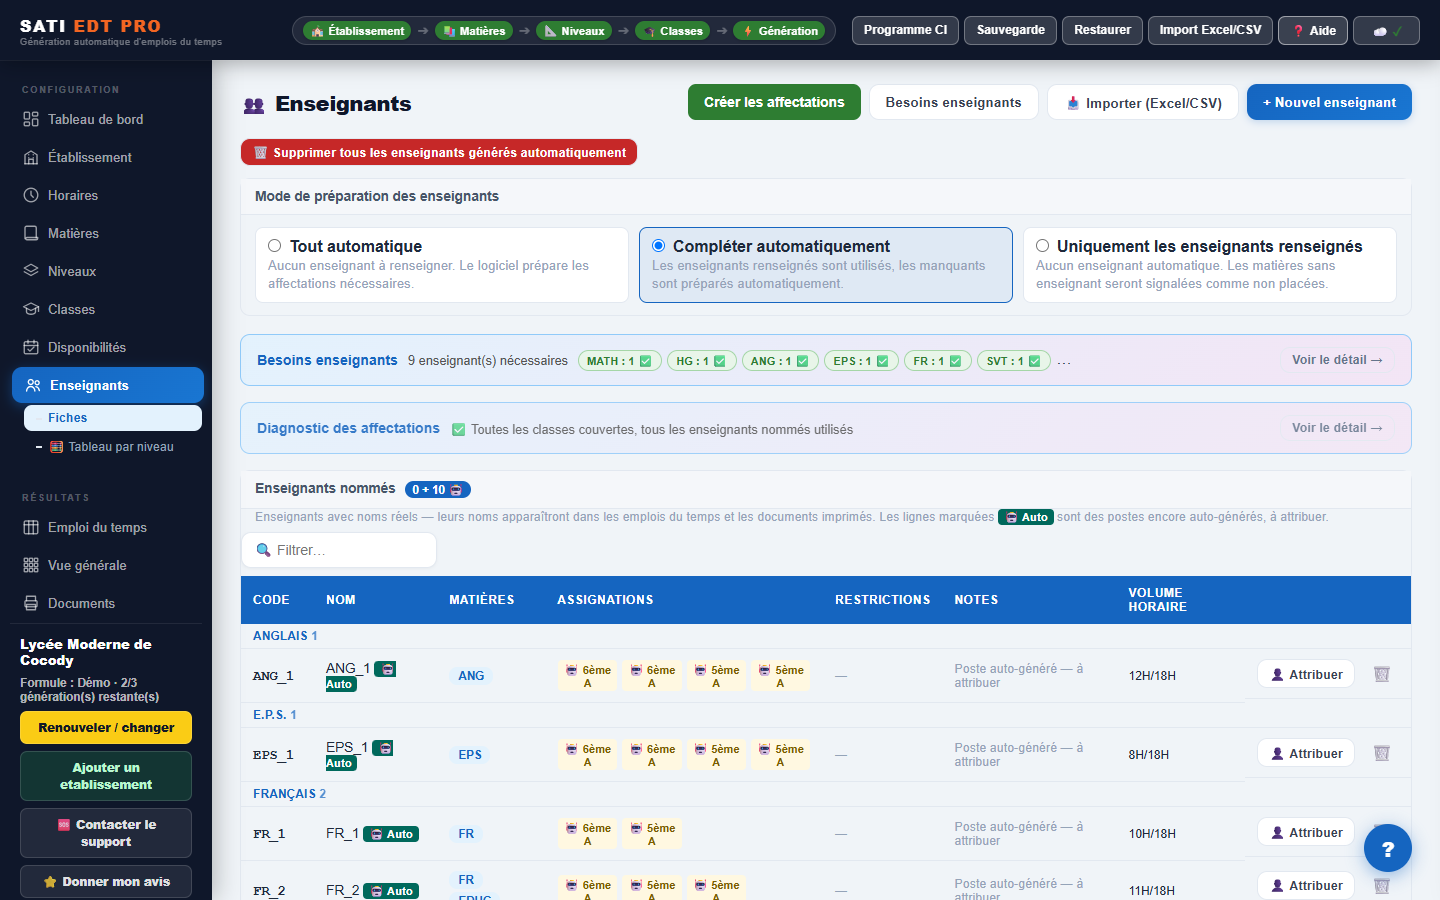Delete the FR_2 row with trash icon
Screen dimensions: 1440x900
coord(1382,886)
